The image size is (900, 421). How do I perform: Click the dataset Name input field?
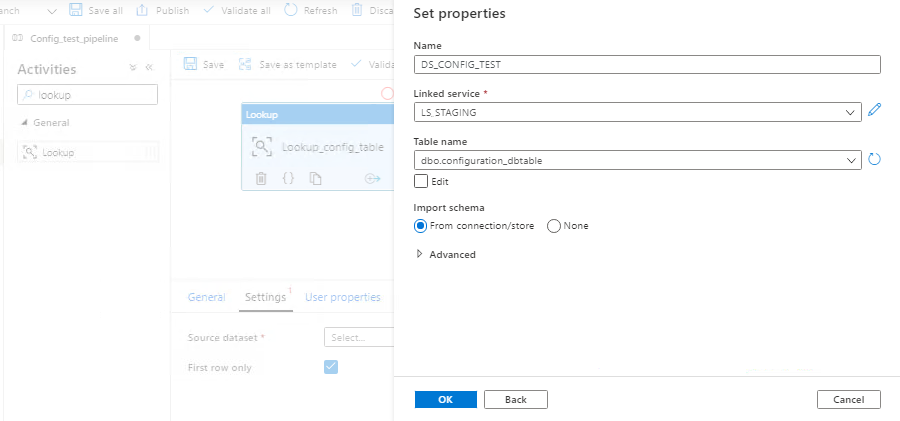tap(647, 64)
